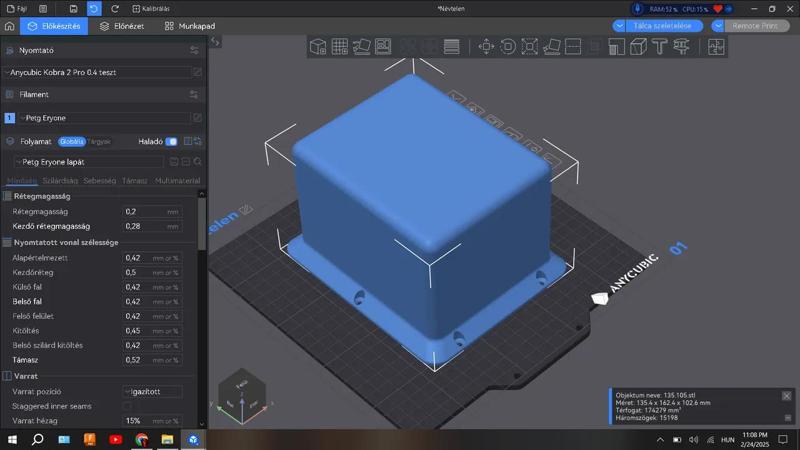Select the Cut tool
The image size is (800, 450).
pyautogui.click(x=573, y=47)
